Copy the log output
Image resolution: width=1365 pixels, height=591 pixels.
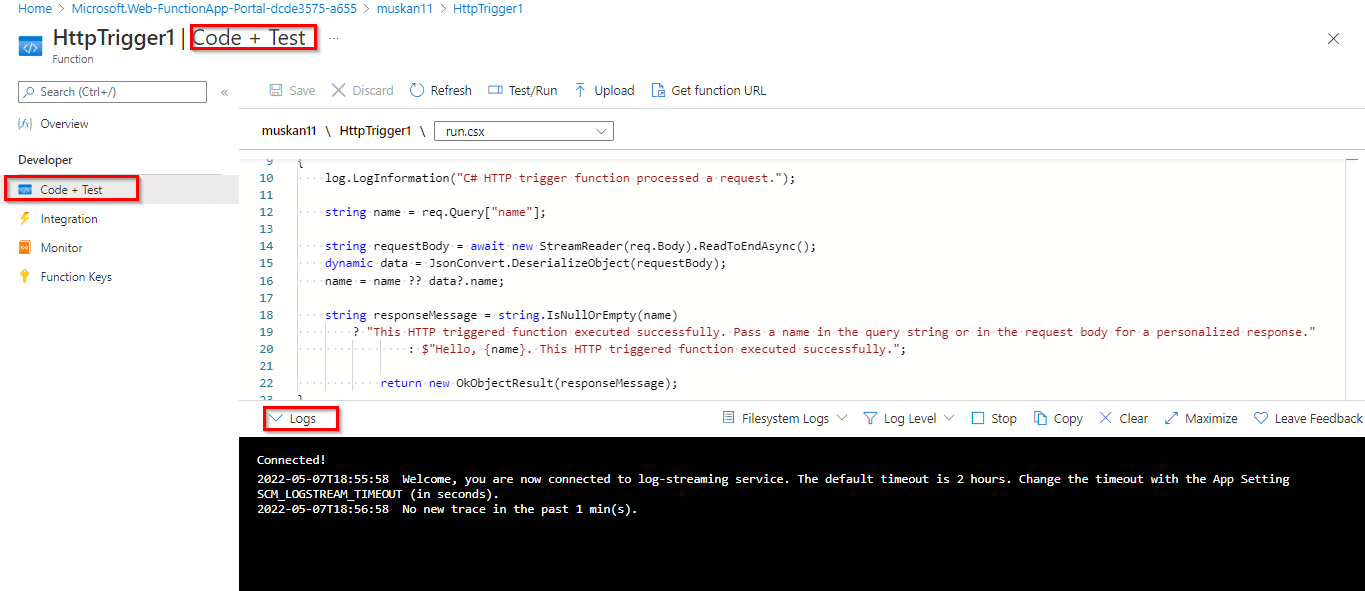1058,419
